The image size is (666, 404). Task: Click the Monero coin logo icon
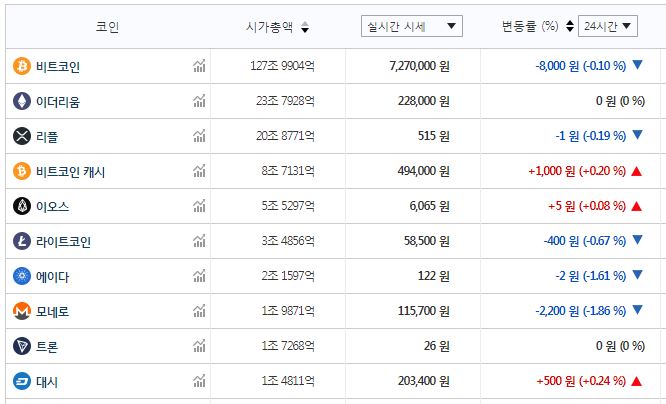pyautogui.click(x=21, y=311)
